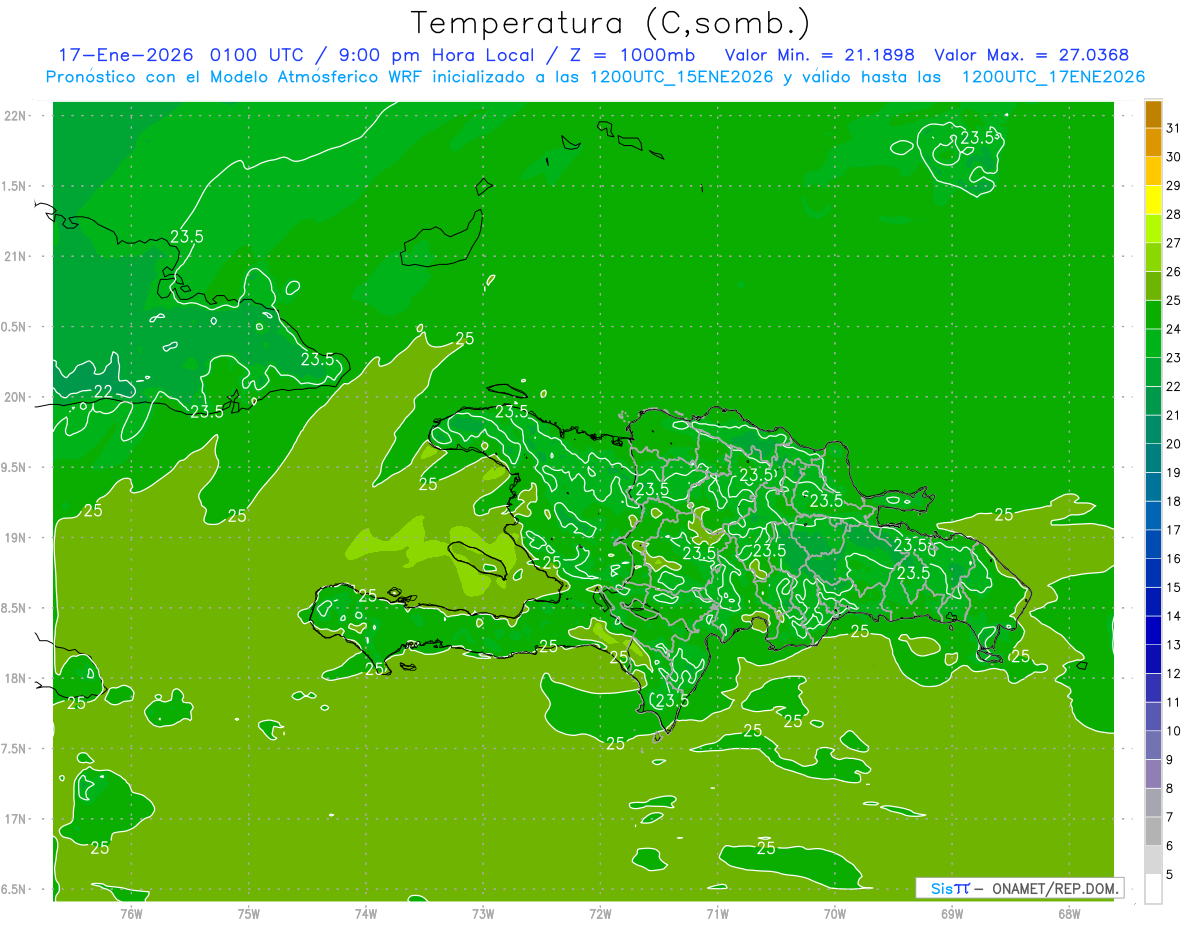Click the "21N" latitude axis label
1200x927 pixels.
click(15, 256)
